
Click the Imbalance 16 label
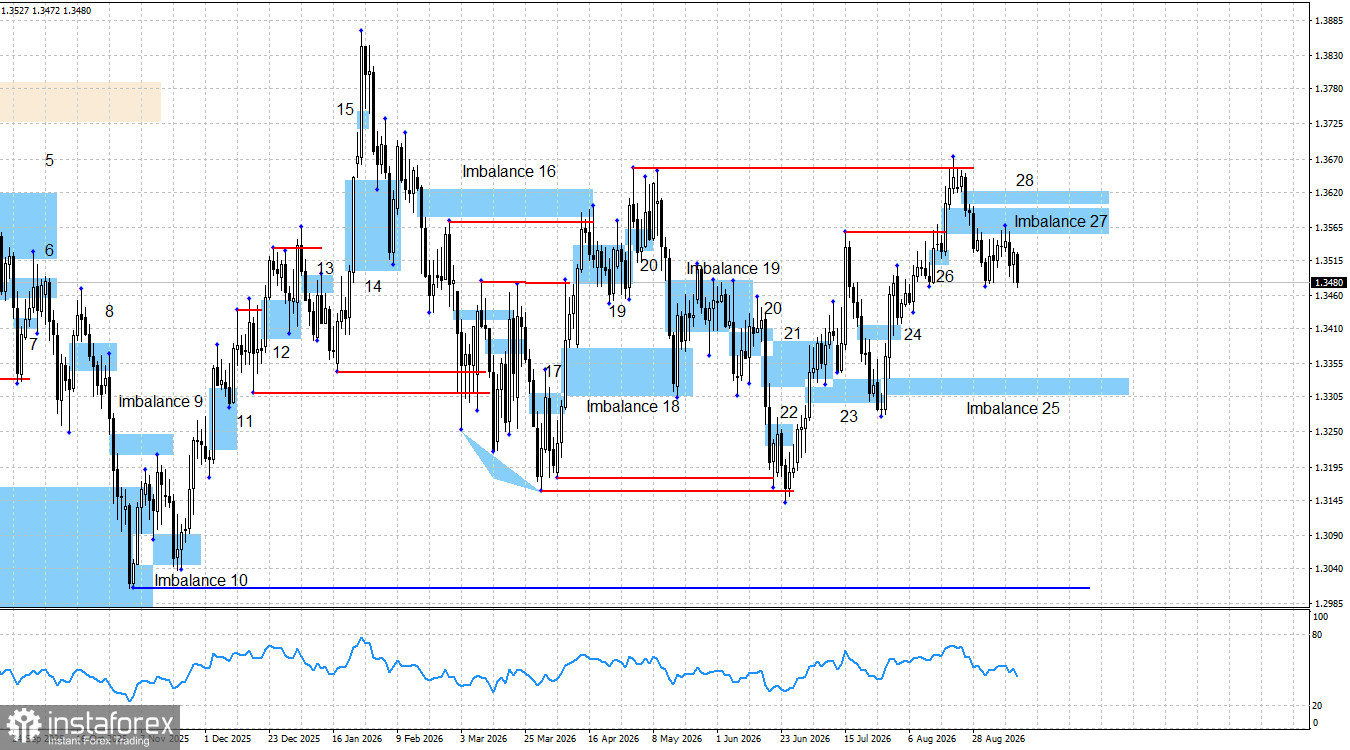pyautogui.click(x=508, y=172)
